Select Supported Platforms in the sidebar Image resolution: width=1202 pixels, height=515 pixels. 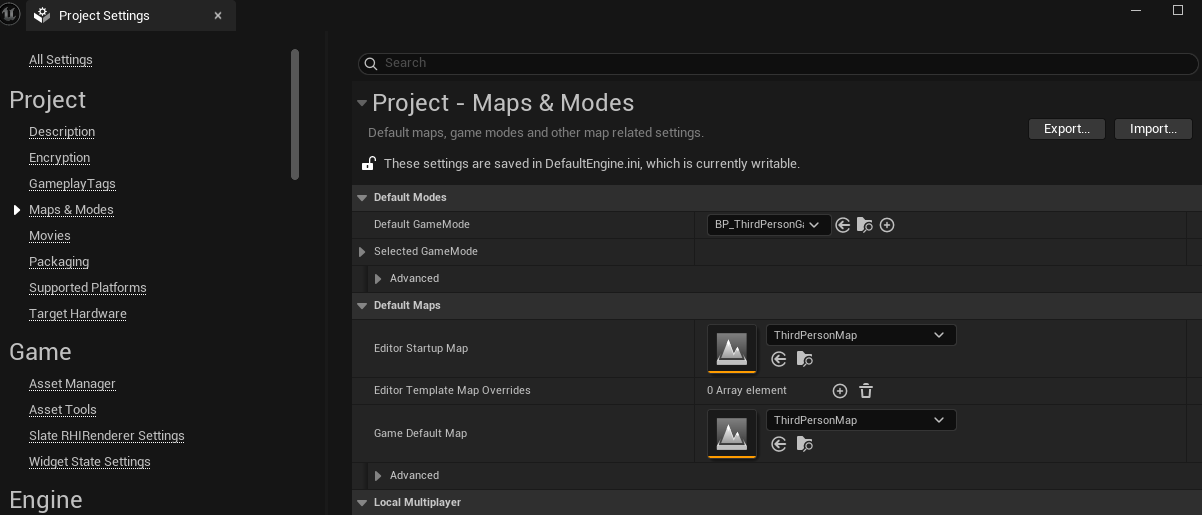[x=88, y=288]
